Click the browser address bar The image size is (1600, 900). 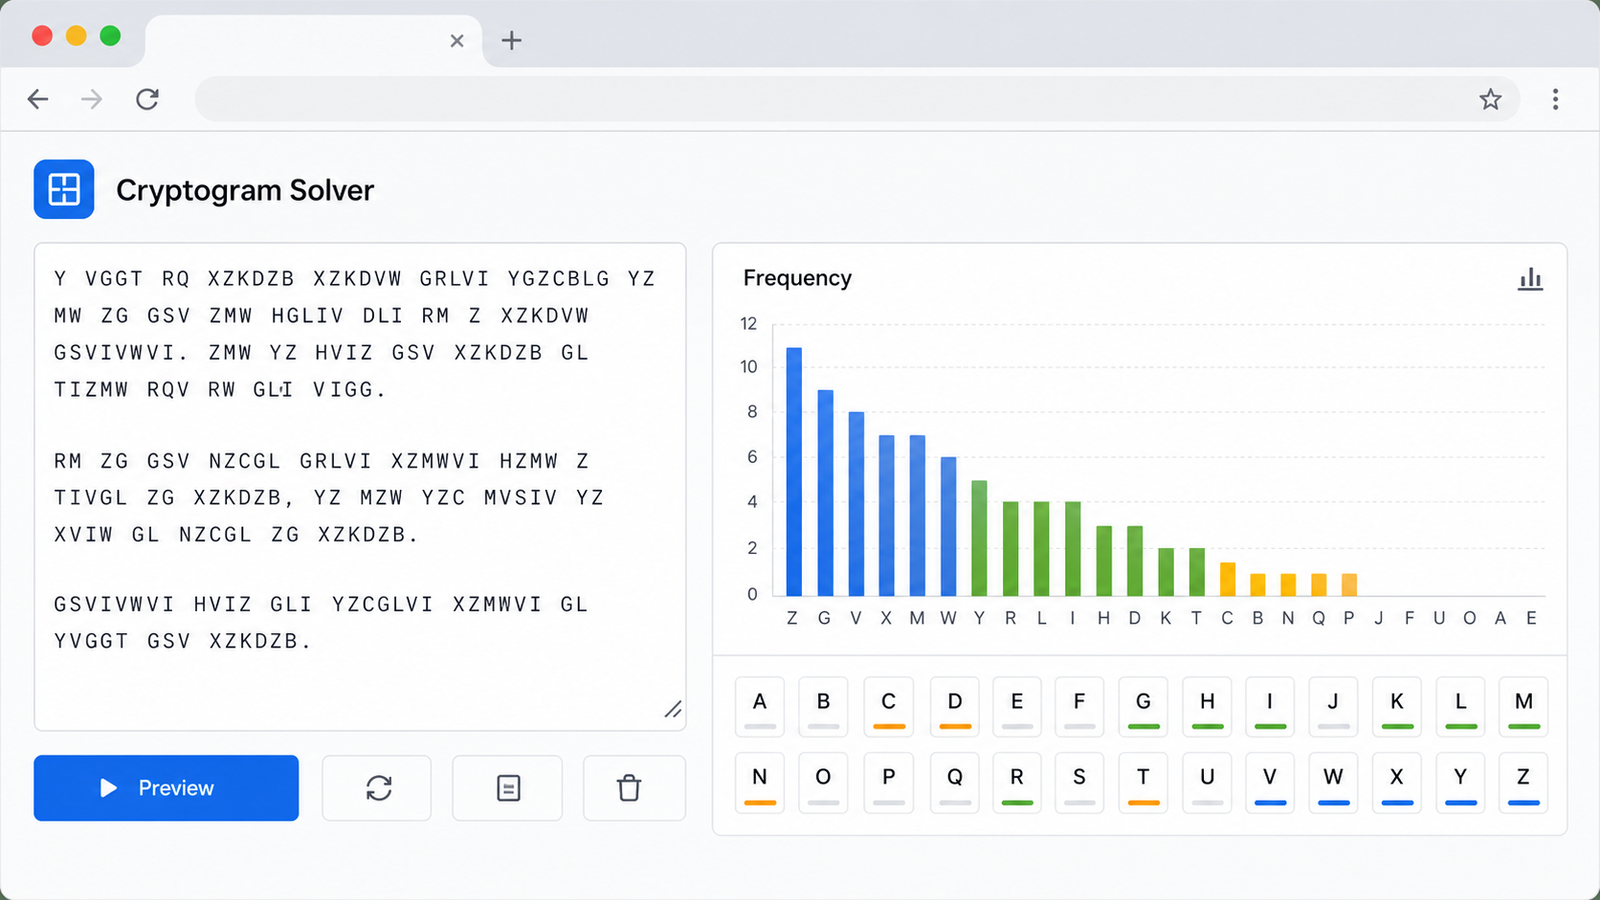[x=858, y=99]
